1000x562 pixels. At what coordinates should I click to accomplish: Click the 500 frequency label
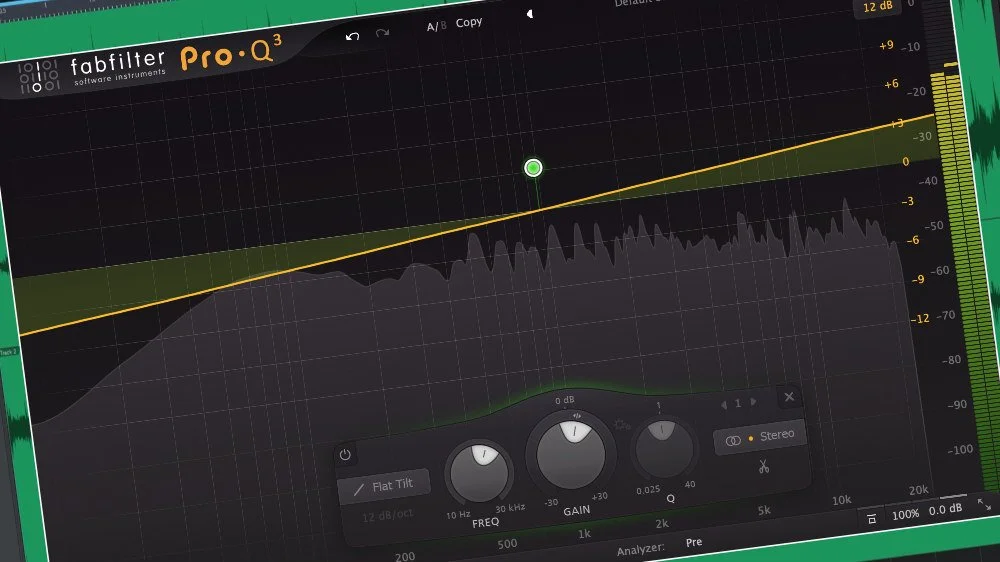pos(507,544)
